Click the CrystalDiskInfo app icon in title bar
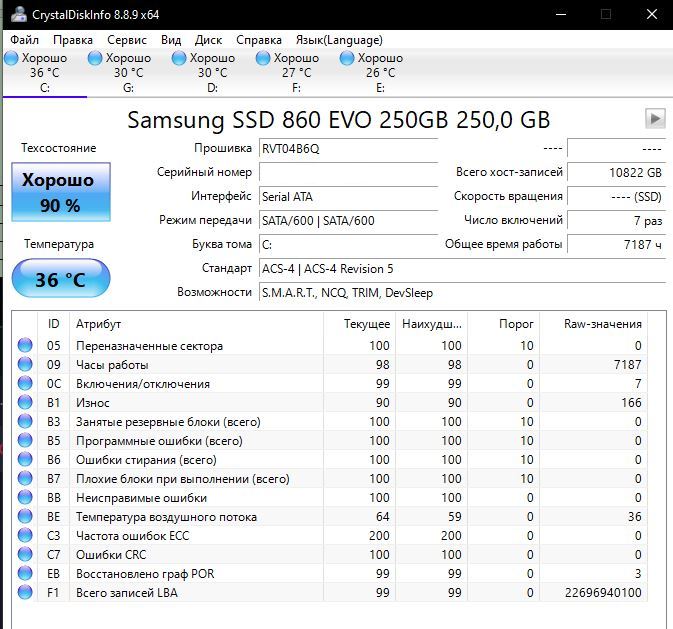The height and width of the screenshot is (629, 673). coord(19,14)
